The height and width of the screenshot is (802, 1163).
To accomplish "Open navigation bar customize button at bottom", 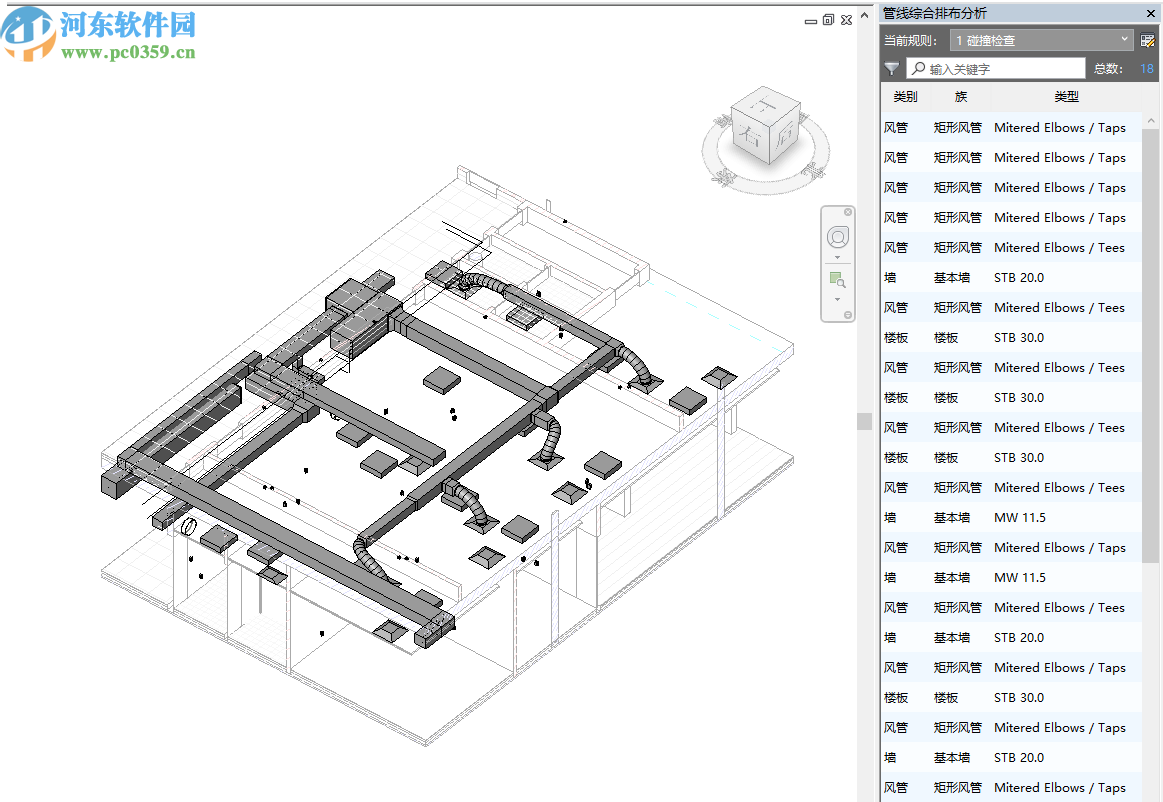I will [x=848, y=315].
